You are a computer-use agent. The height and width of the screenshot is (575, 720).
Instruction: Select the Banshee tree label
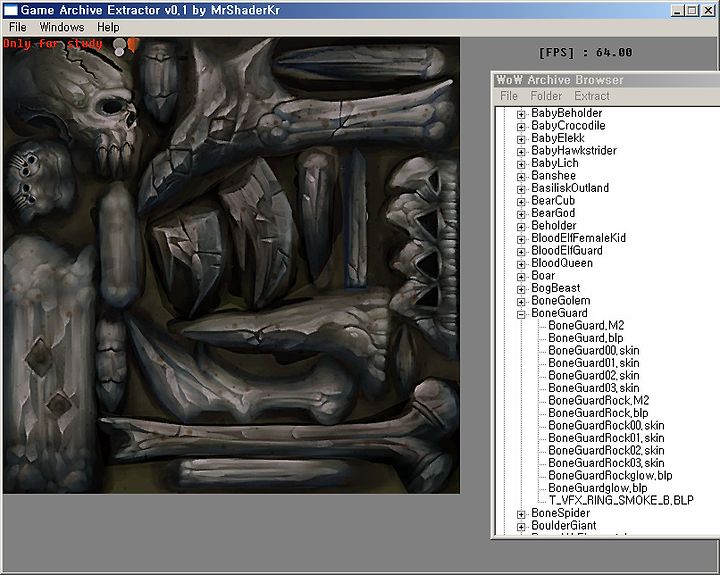(553, 175)
